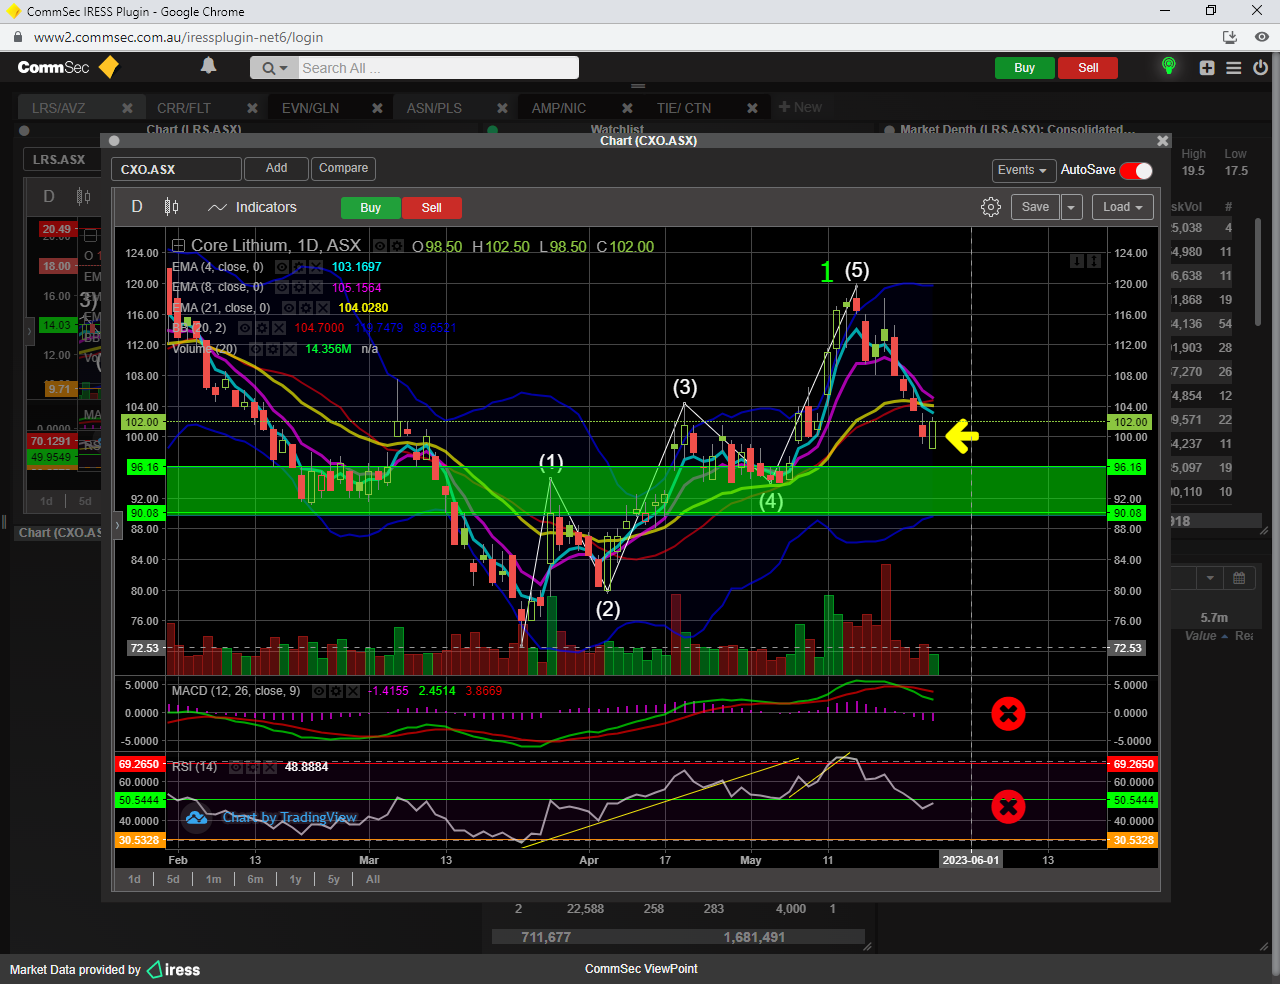The width and height of the screenshot is (1280, 984).
Task: Switch to the AMP/NIC tab
Action: coord(558,108)
